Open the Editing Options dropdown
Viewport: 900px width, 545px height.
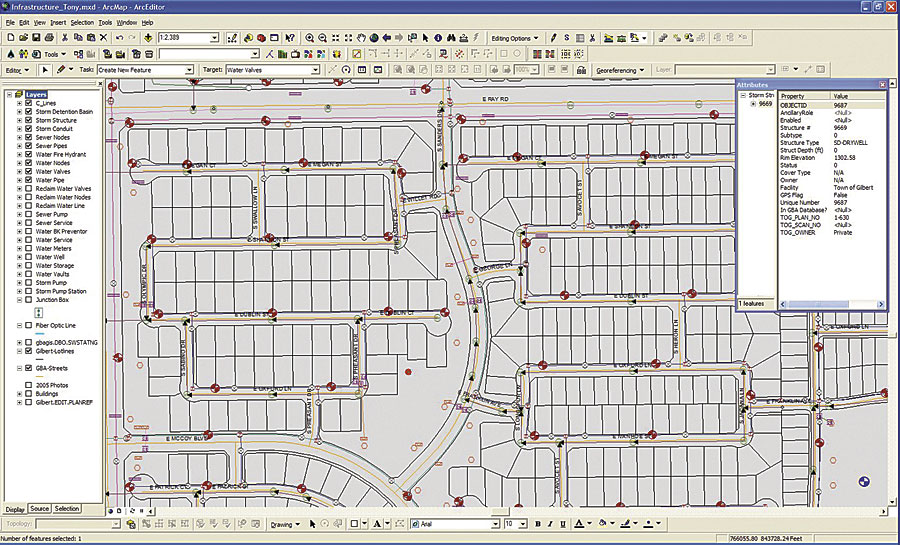point(515,38)
